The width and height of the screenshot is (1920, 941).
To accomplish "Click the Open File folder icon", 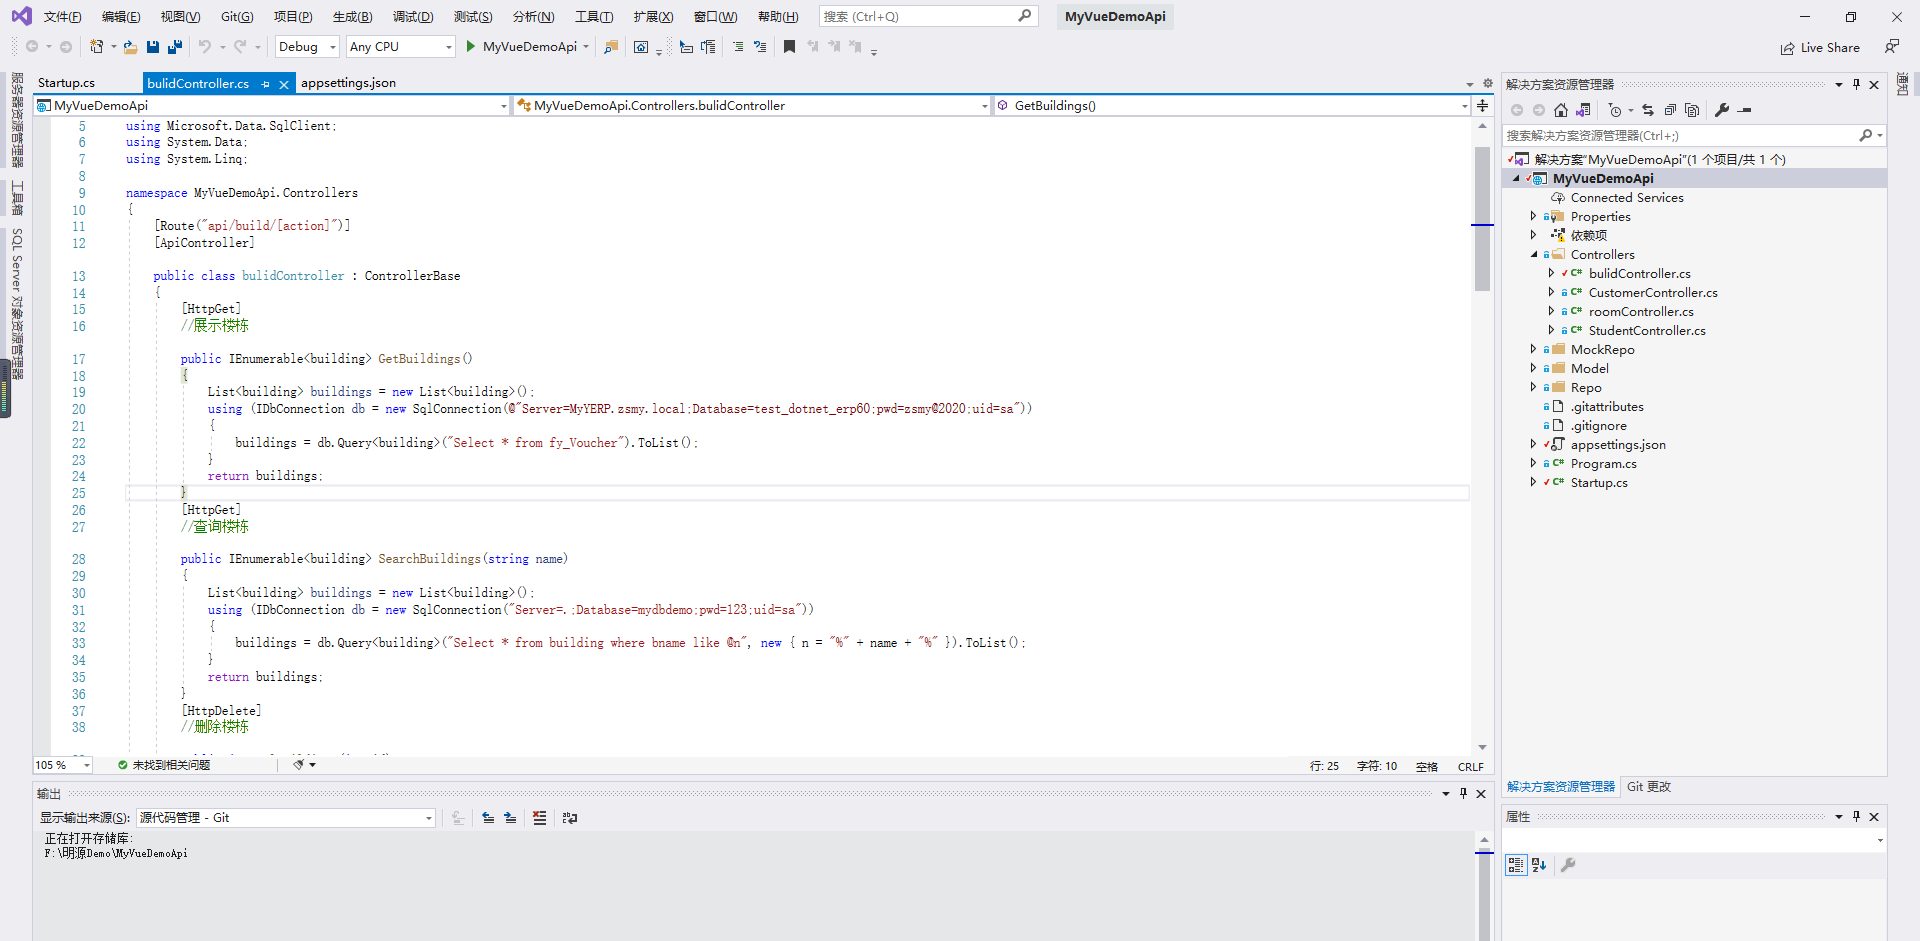I will click(130, 47).
